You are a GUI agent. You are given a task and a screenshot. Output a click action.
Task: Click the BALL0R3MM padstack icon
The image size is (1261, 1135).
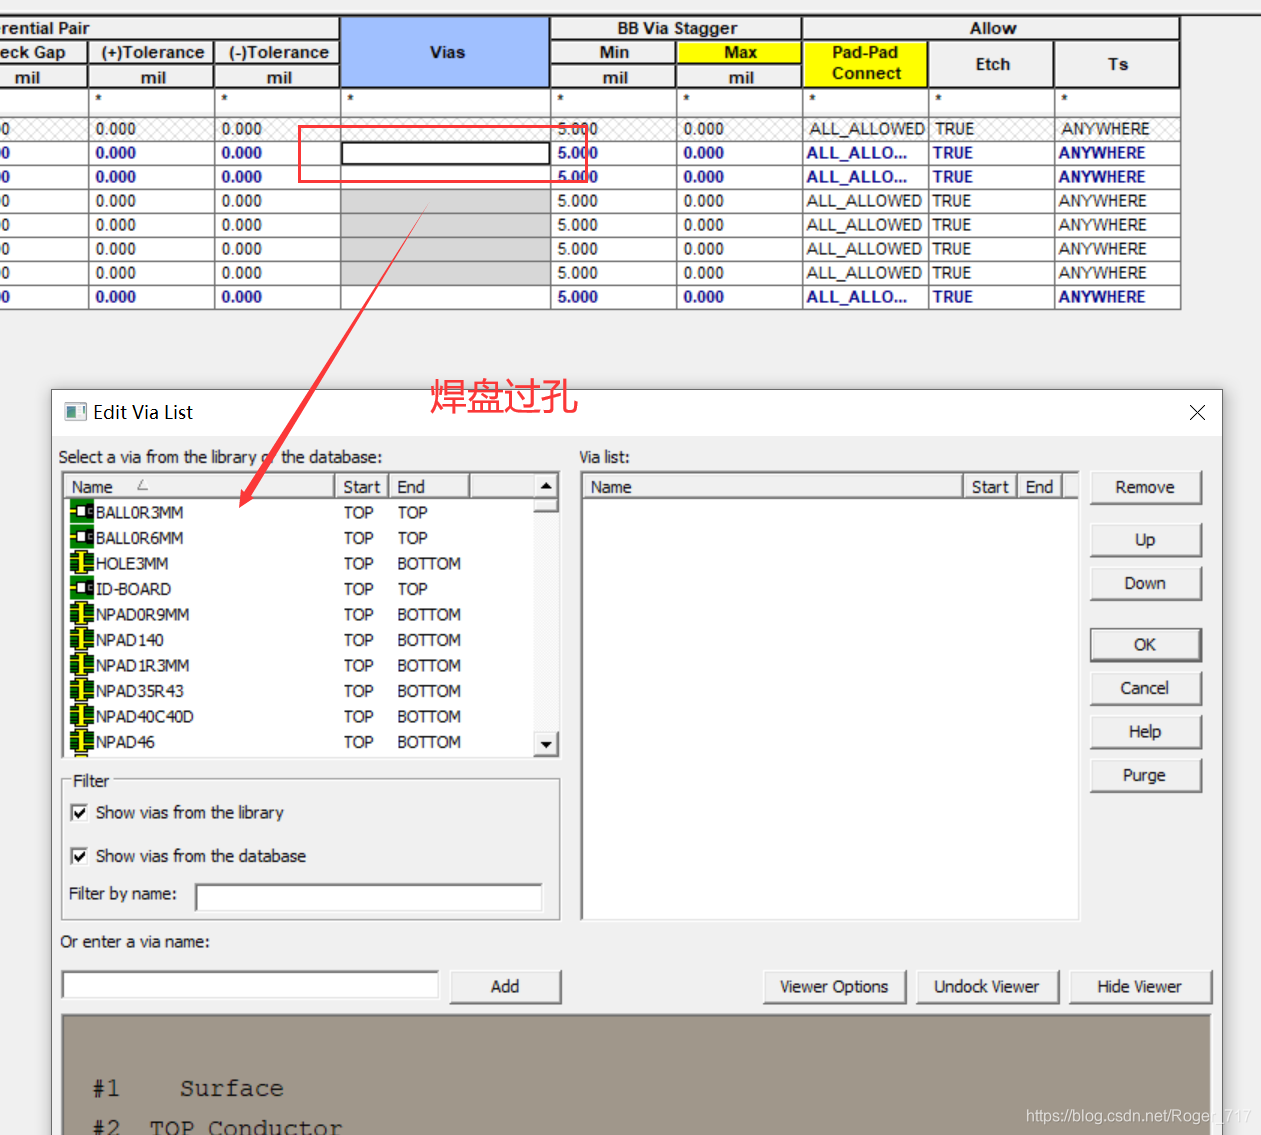[81, 512]
